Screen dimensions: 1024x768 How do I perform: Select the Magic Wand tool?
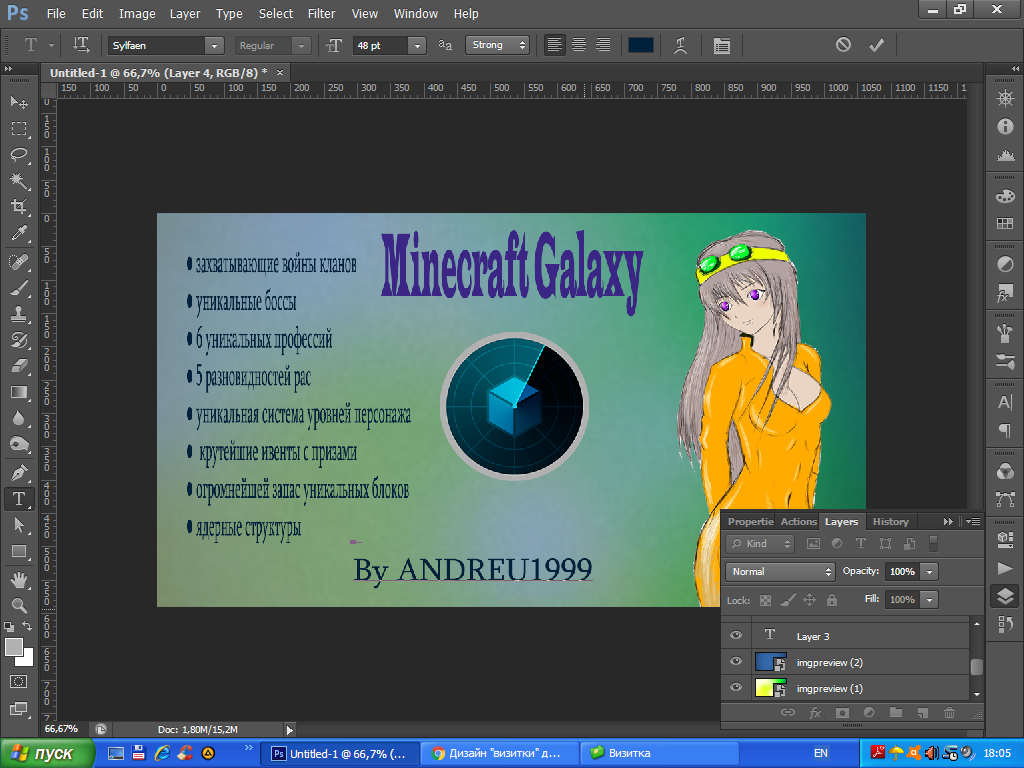[19, 181]
